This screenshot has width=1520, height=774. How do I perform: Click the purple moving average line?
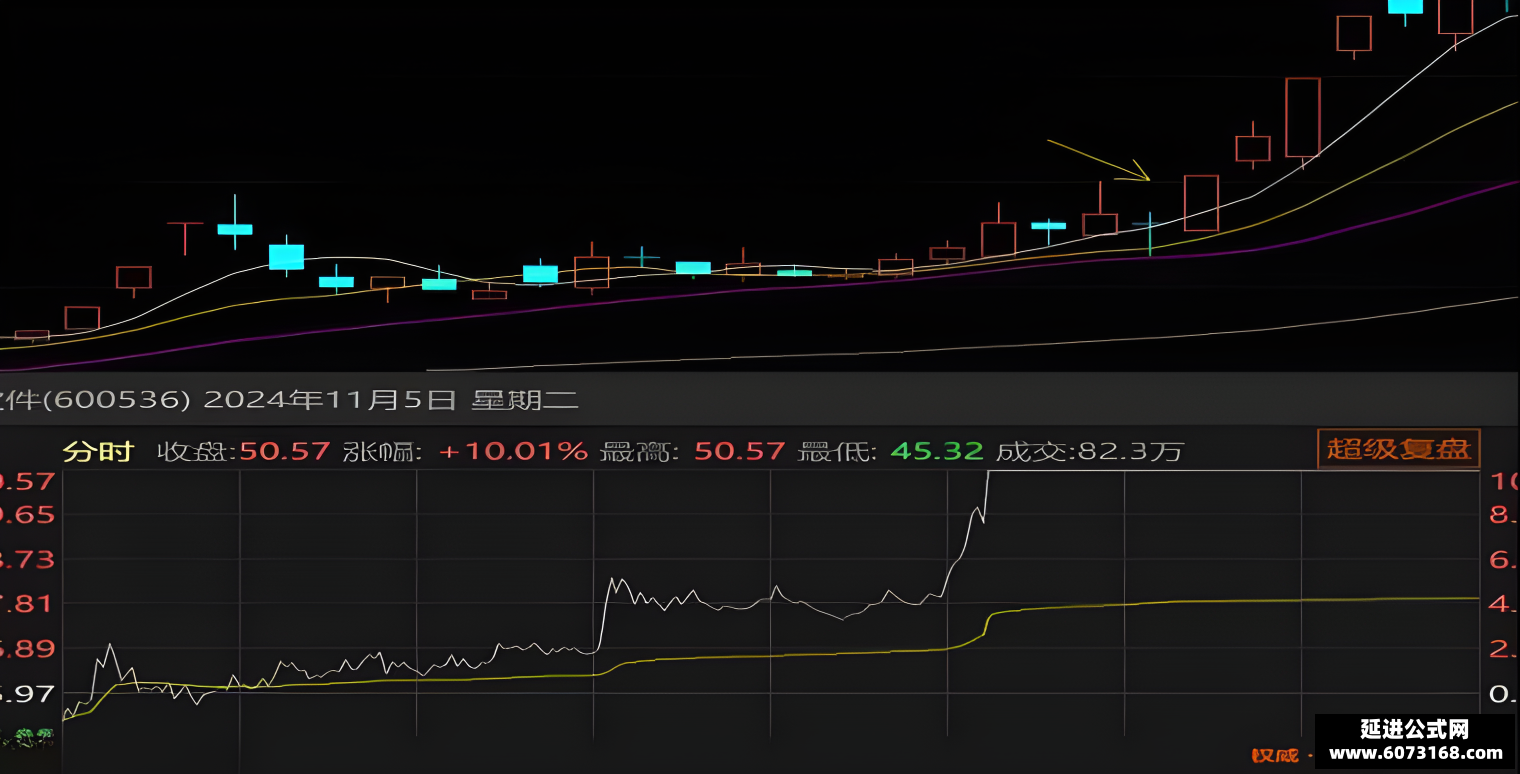700,290
